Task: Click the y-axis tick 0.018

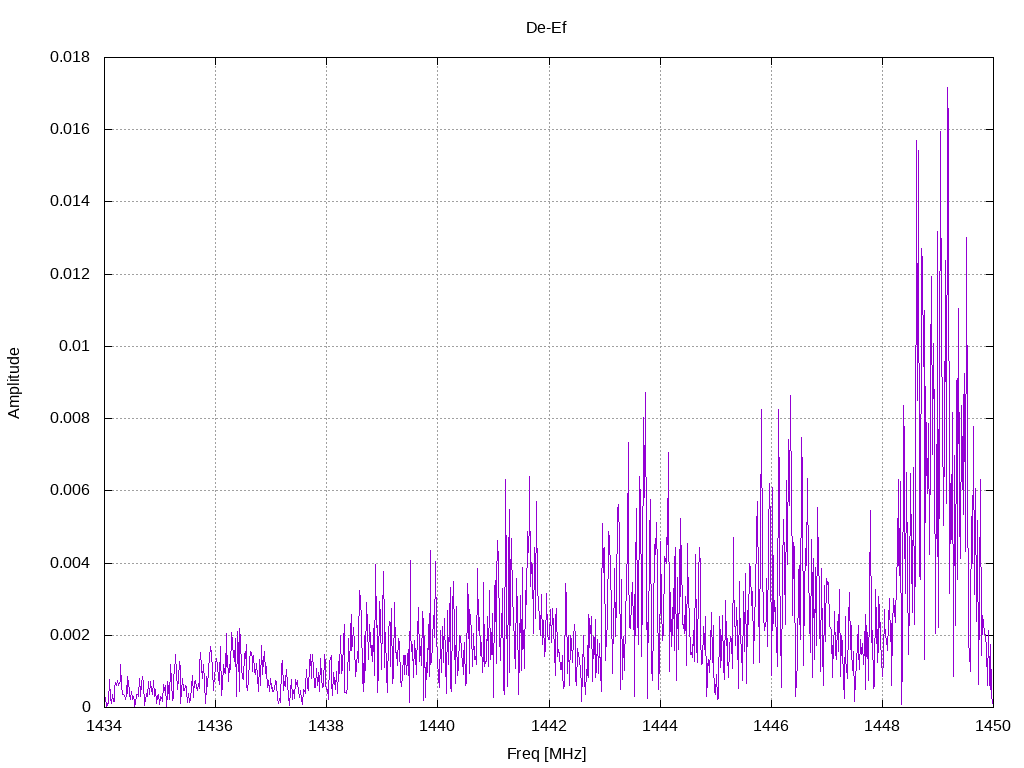Action: (70, 57)
